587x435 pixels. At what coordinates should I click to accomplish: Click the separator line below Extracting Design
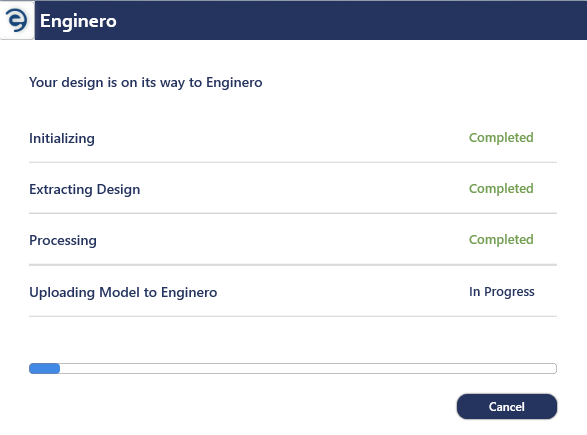[293, 213]
